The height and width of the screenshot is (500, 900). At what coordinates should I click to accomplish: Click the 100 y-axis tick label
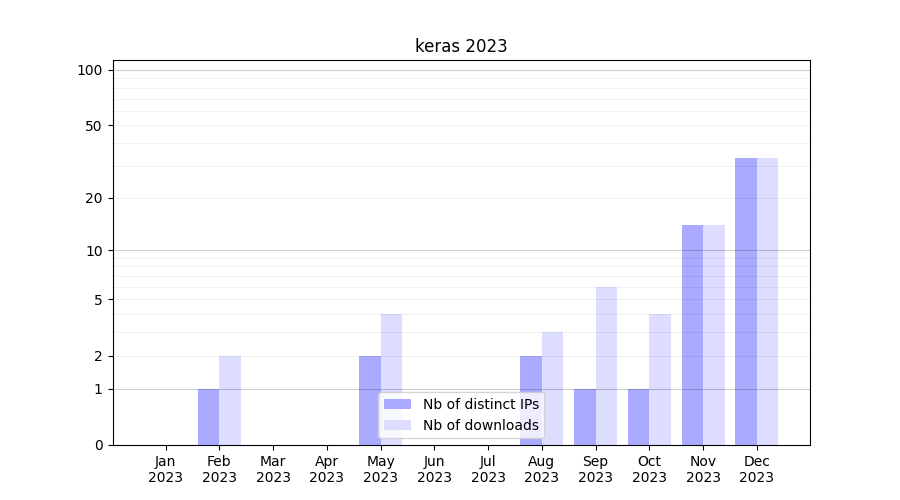point(90,70)
